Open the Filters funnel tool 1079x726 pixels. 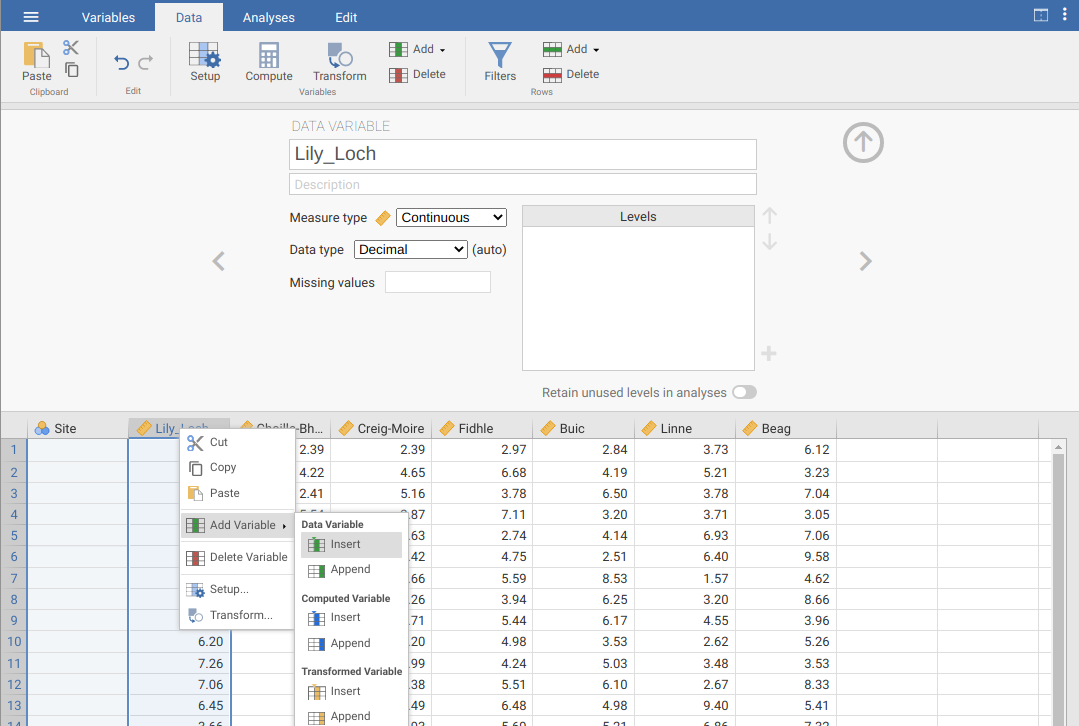pos(500,62)
